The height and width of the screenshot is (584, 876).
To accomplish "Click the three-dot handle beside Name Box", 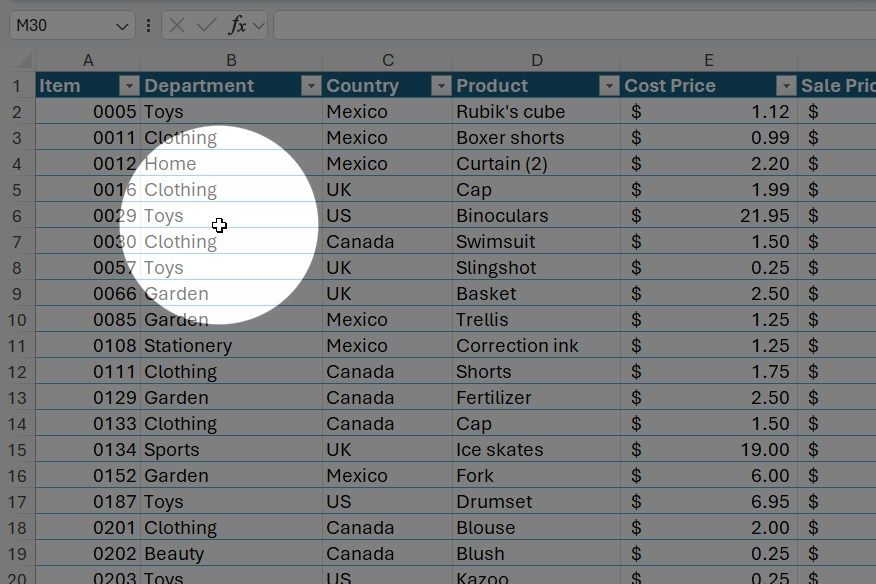I will click(x=148, y=25).
